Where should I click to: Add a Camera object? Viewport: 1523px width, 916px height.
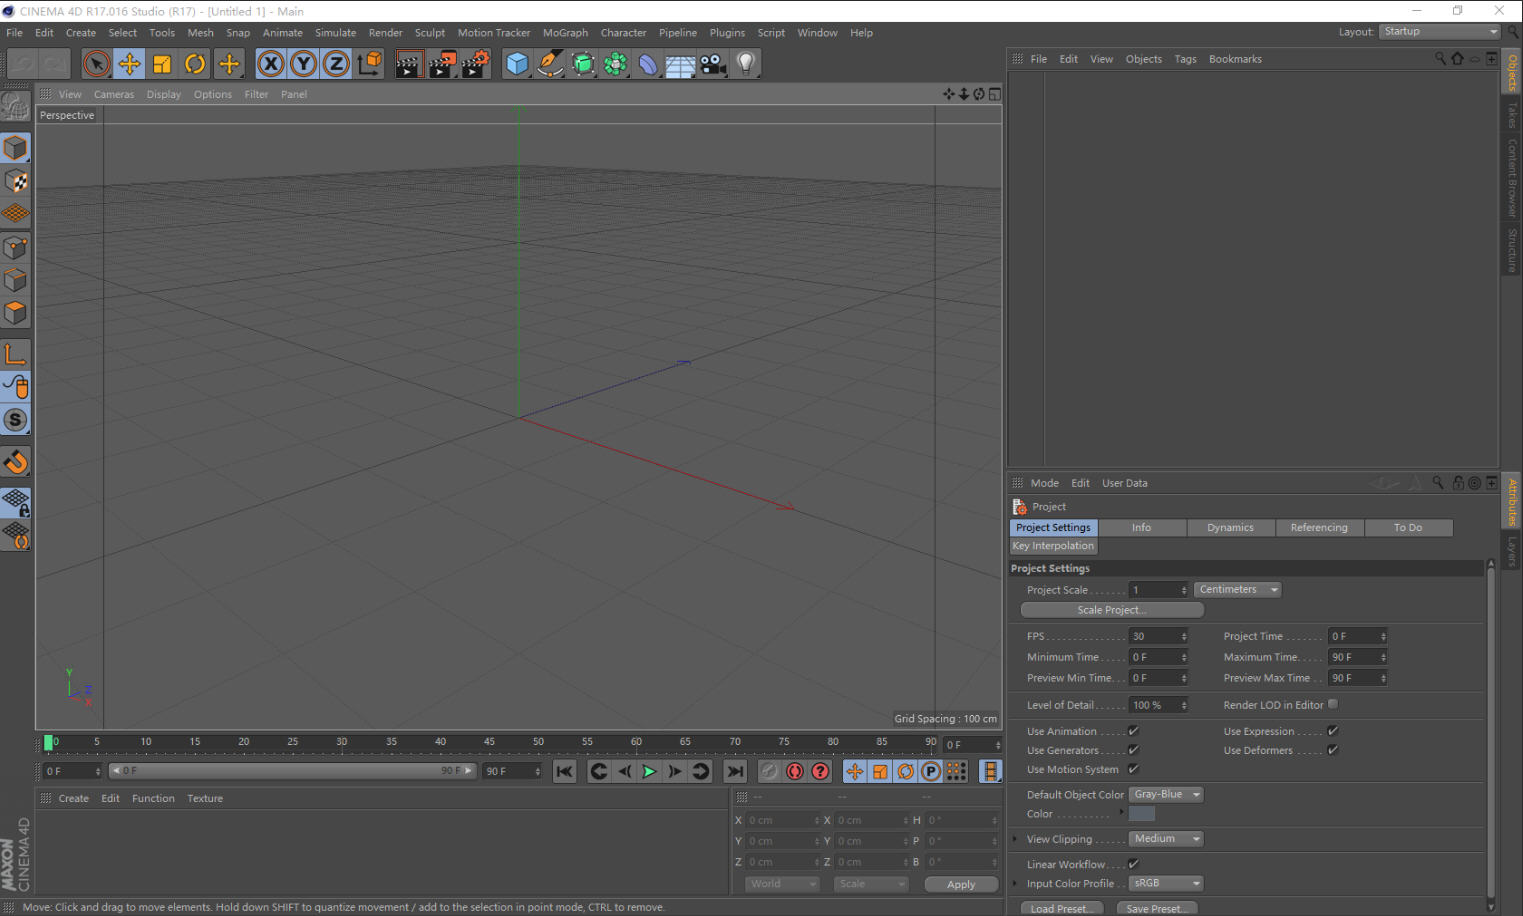(x=713, y=64)
